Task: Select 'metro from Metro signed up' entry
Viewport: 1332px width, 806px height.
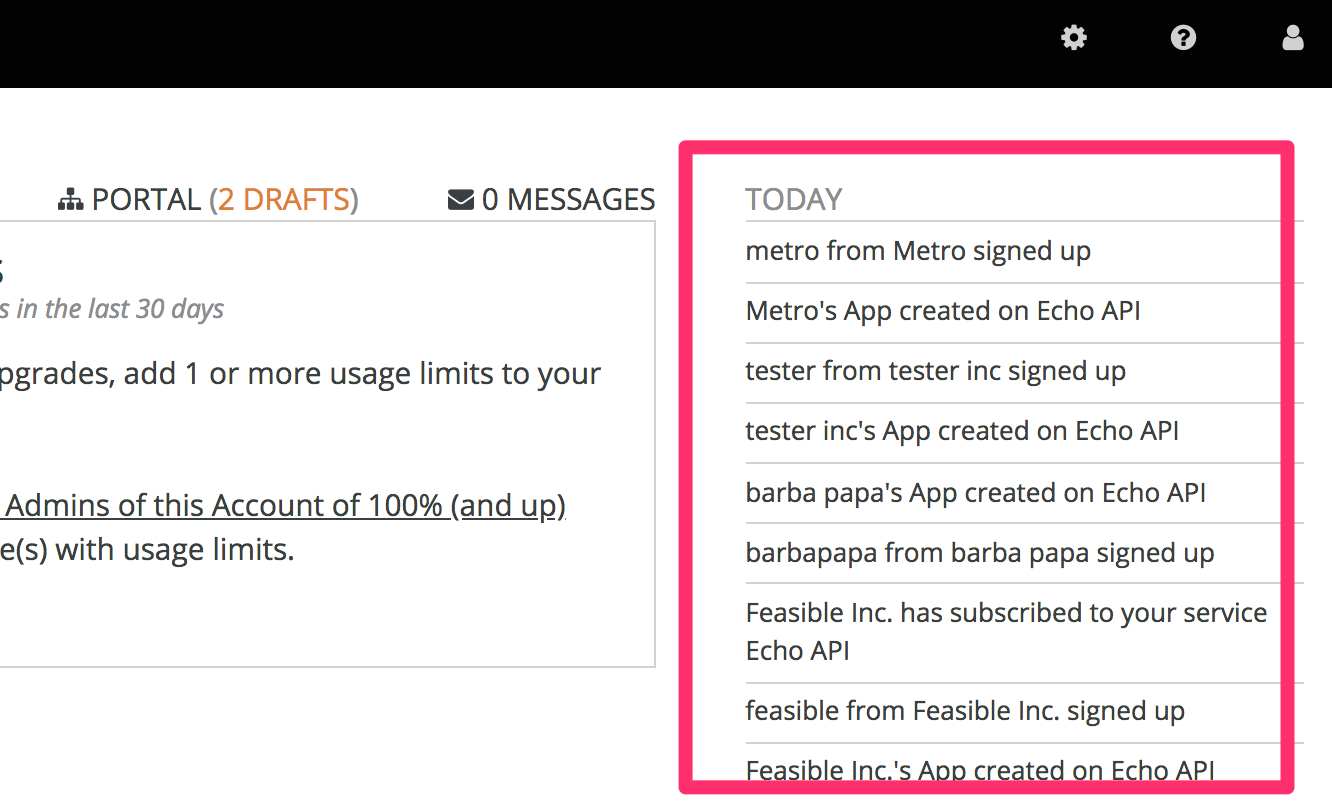Action: point(918,251)
